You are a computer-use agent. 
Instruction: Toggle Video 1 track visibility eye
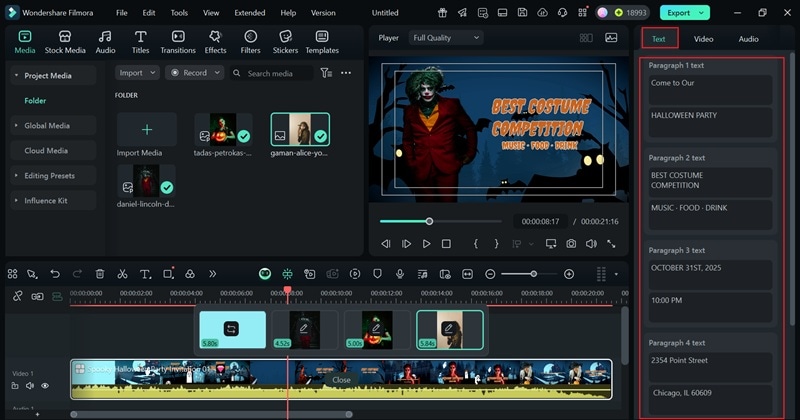[x=45, y=386]
